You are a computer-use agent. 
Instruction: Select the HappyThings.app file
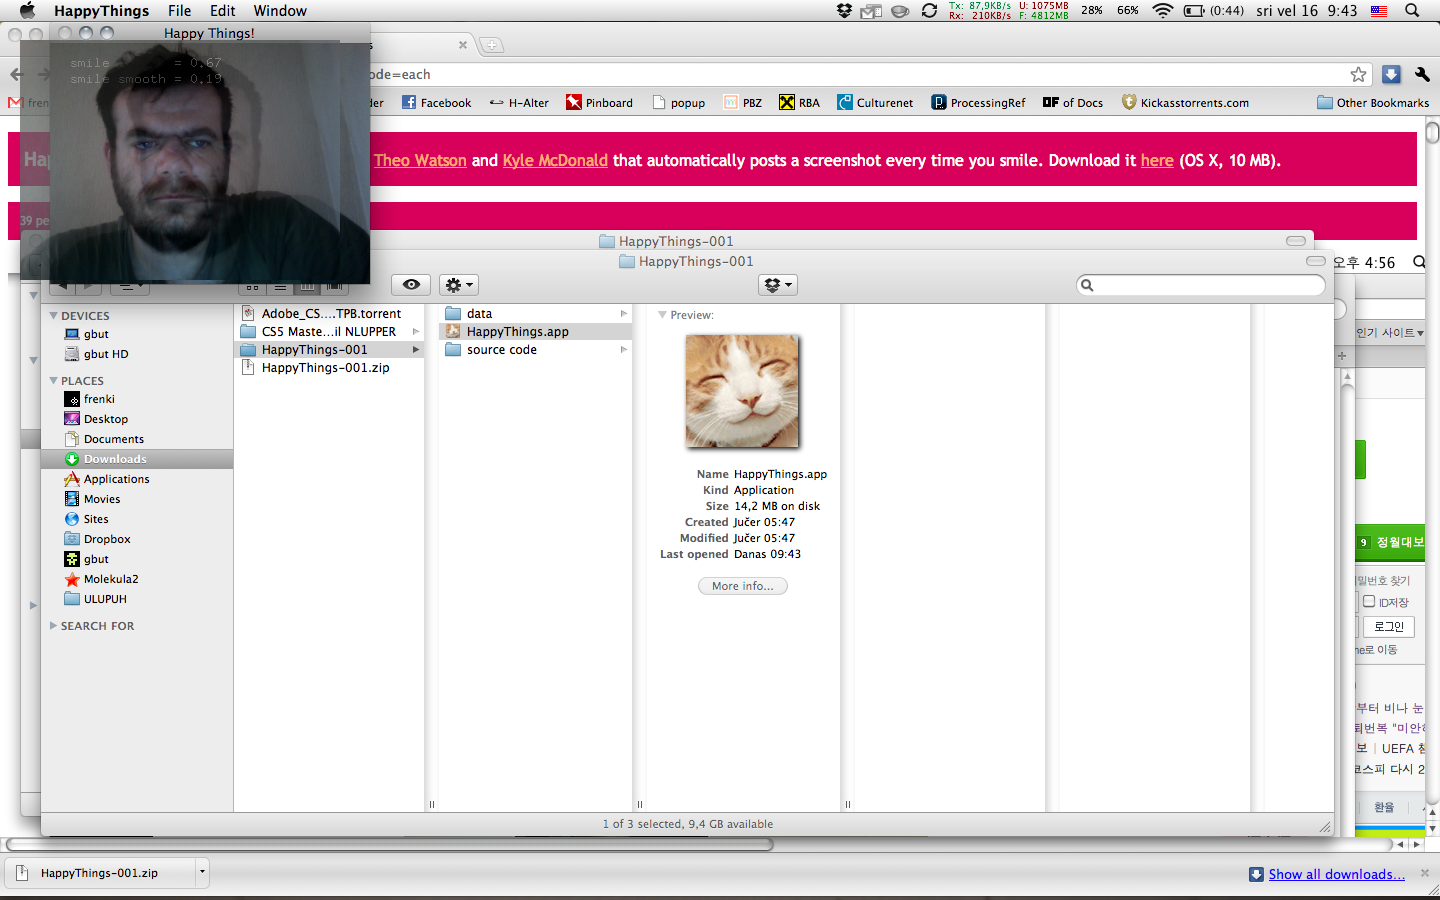517,332
